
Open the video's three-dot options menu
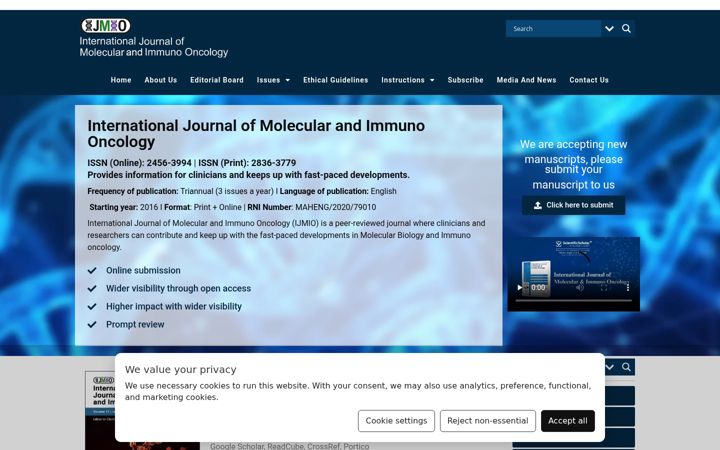(x=628, y=287)
